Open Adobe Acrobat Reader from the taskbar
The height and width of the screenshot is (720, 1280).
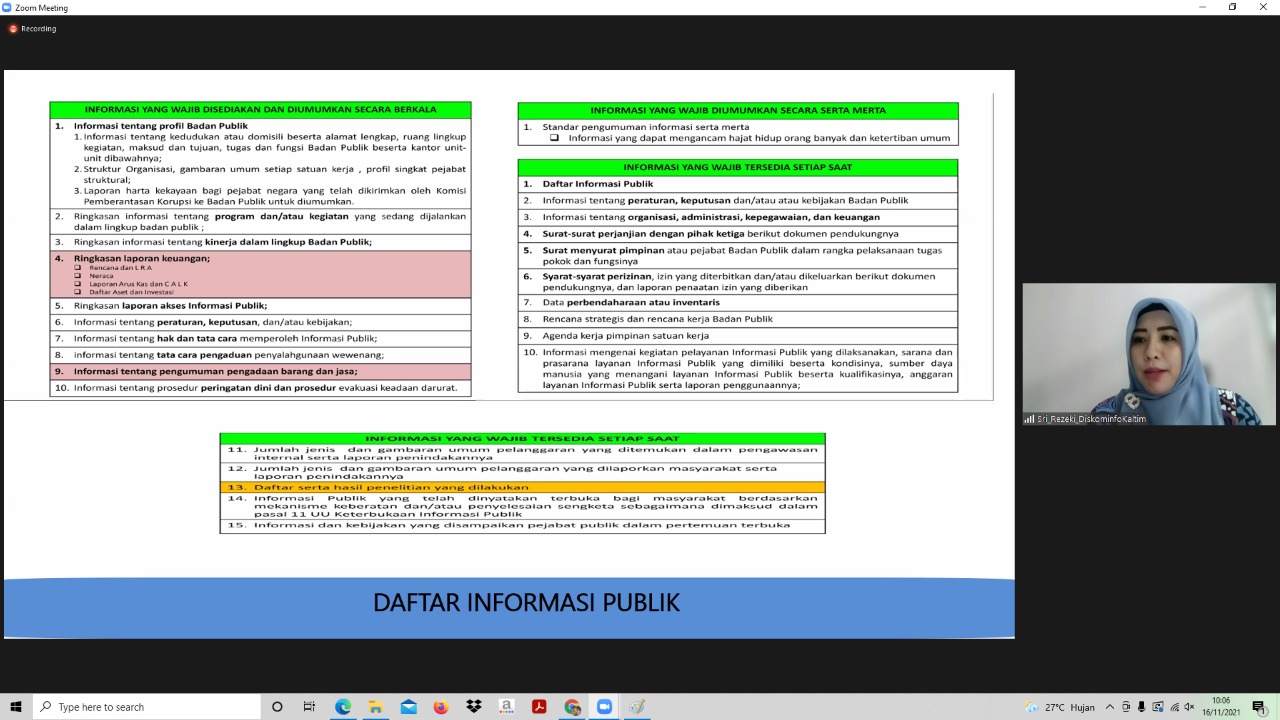point(539,707)
